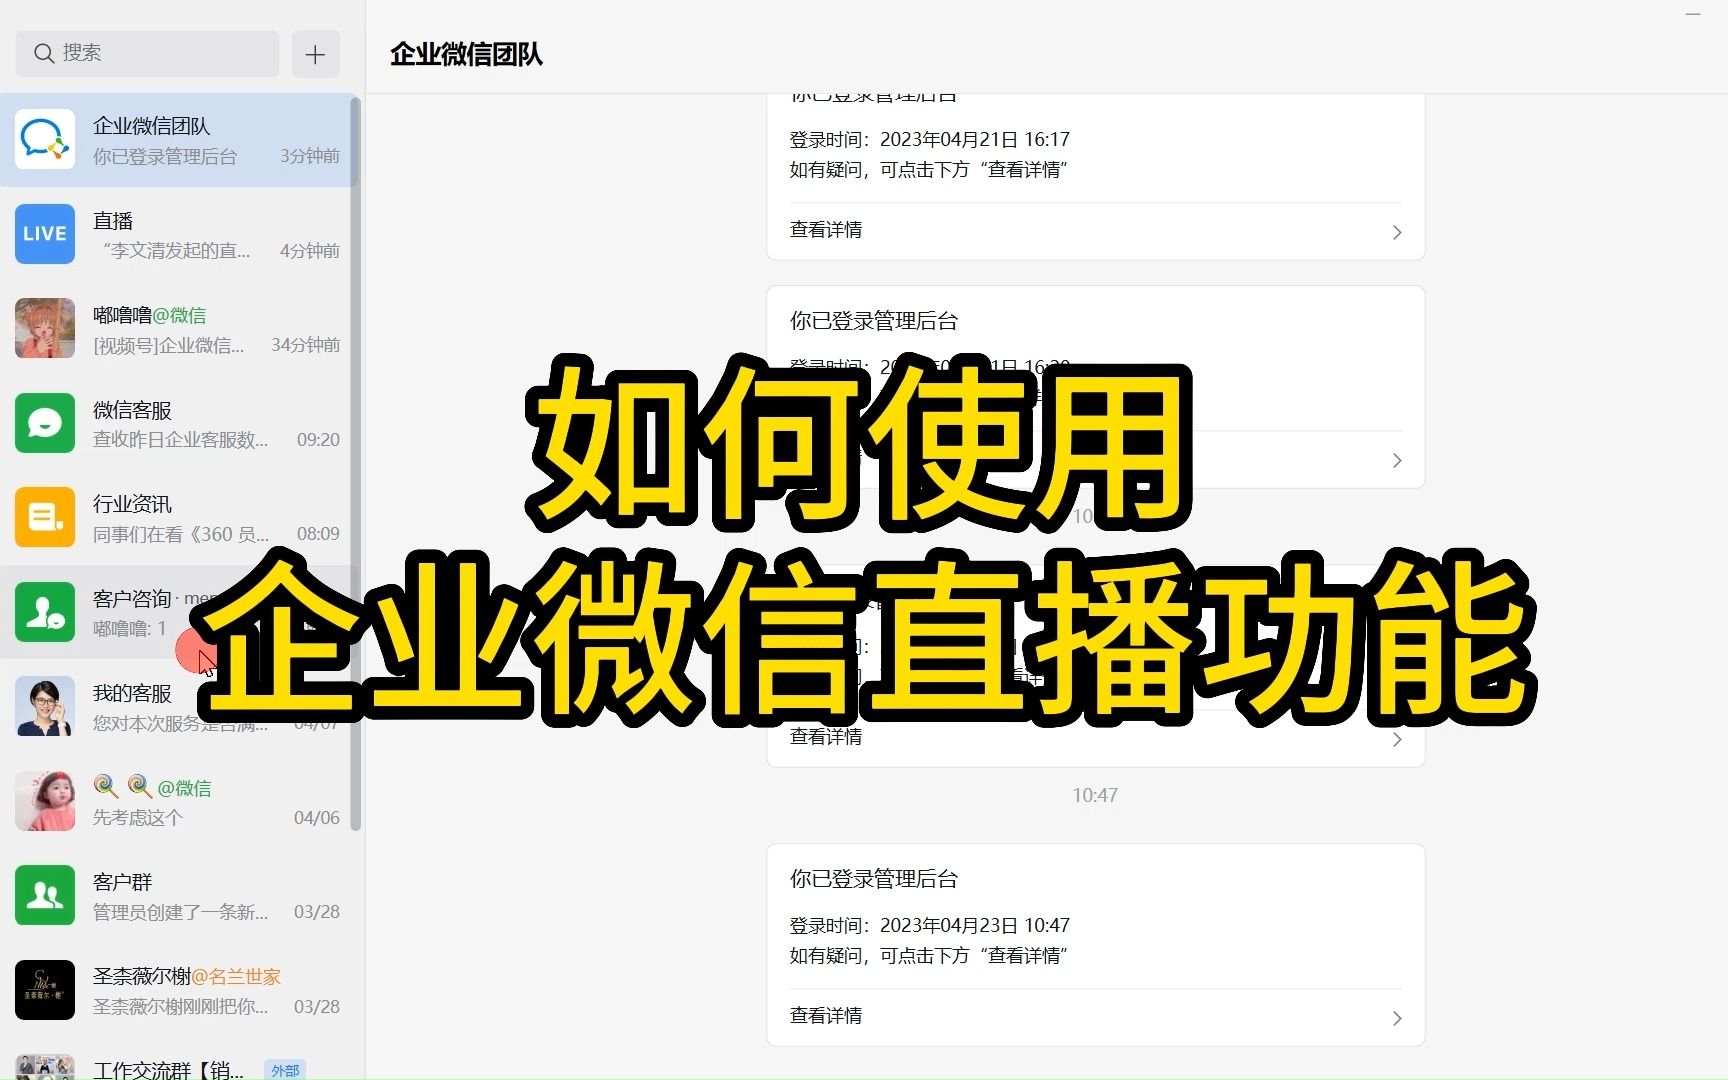1728x1080 pixels.
Task: Select the 微信客服 chat title
Action: pyautogui.click(x=132, y=410)
